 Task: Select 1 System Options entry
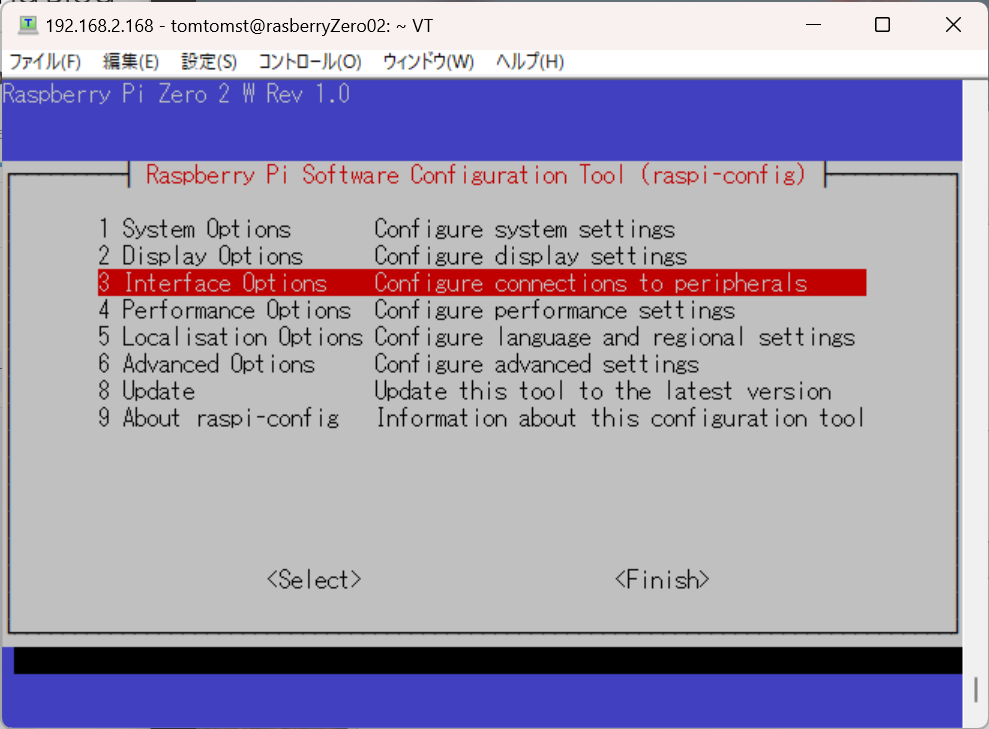click(x=482, y=229)
